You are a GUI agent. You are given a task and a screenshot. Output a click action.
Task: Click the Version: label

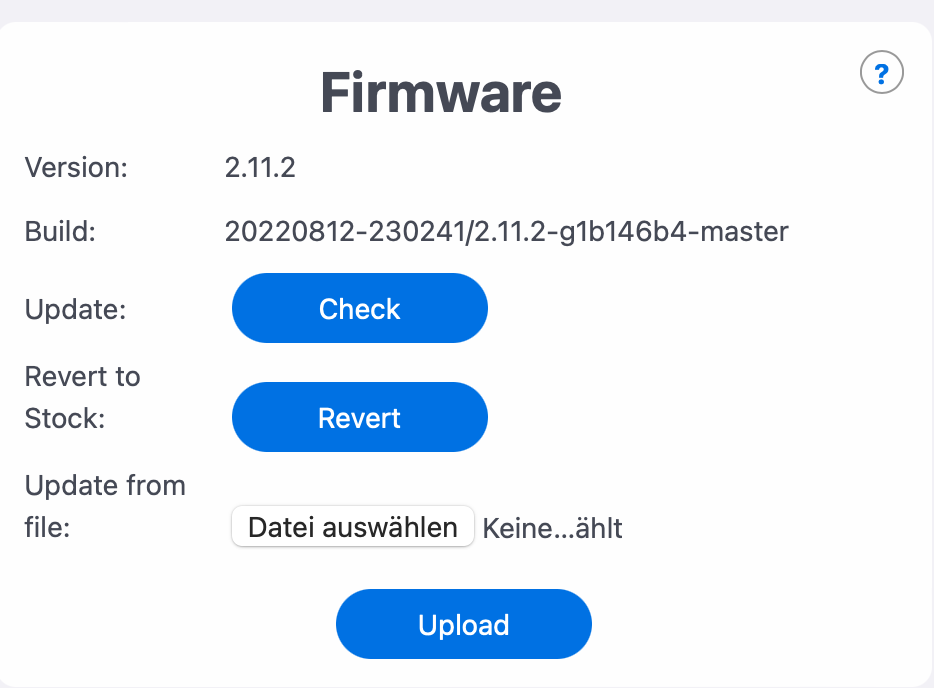click(x=76, y=167)
